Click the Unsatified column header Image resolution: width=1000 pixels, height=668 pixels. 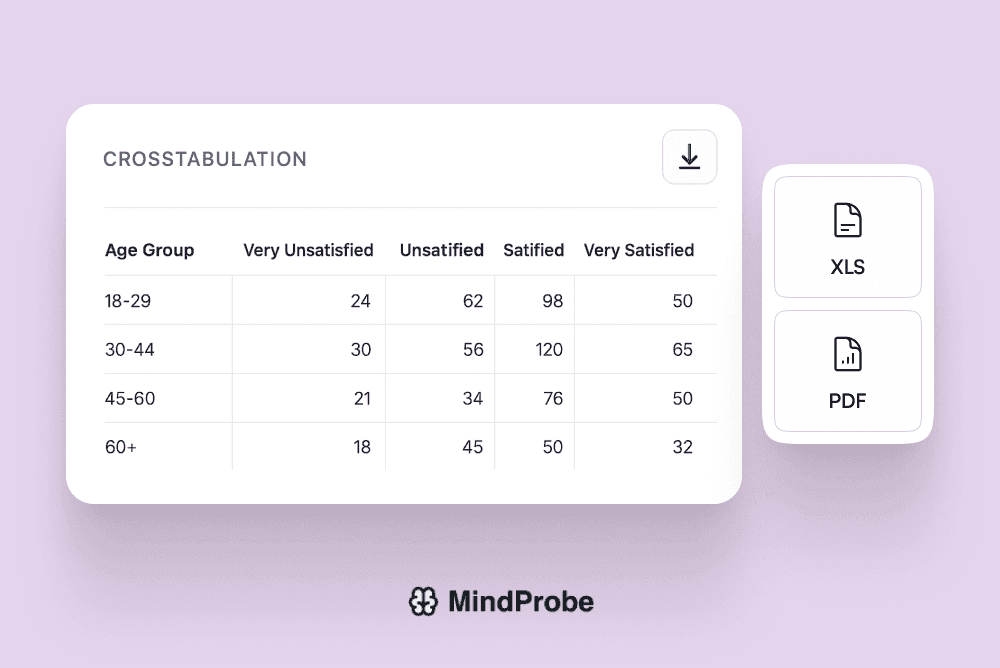click(441, 250)
